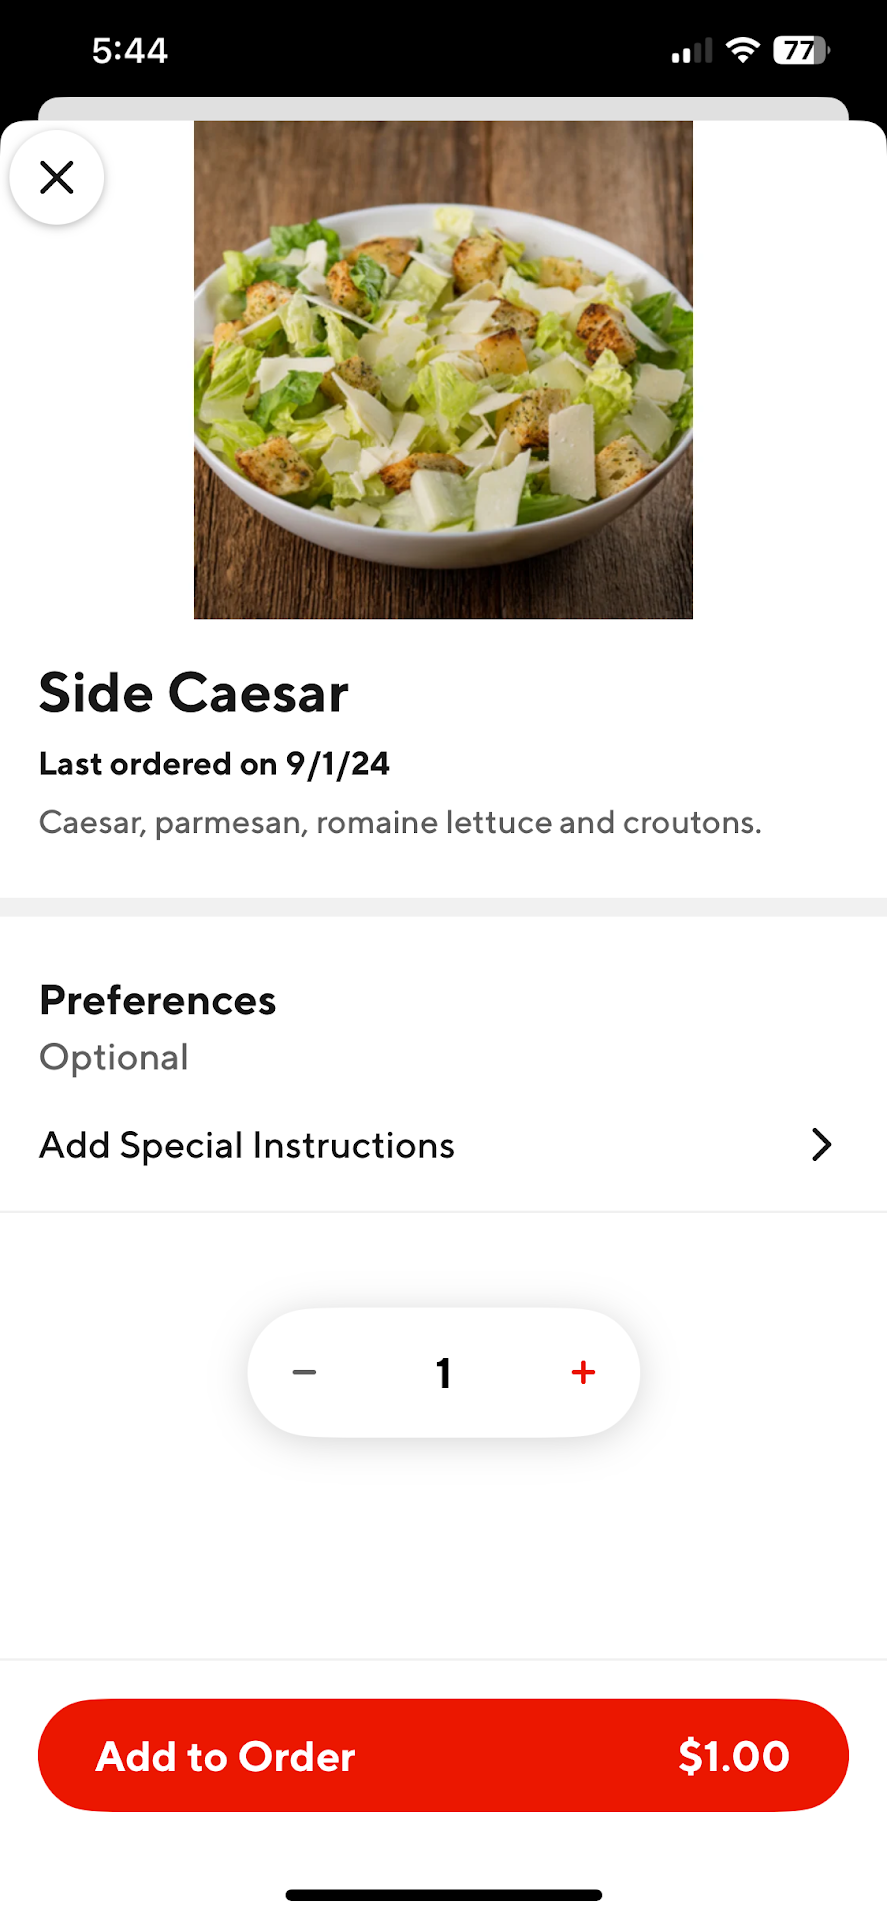The image size is (887, 1920).
Task: Tap the 5:44 clock in status bar
Action: tap(130, 50)
